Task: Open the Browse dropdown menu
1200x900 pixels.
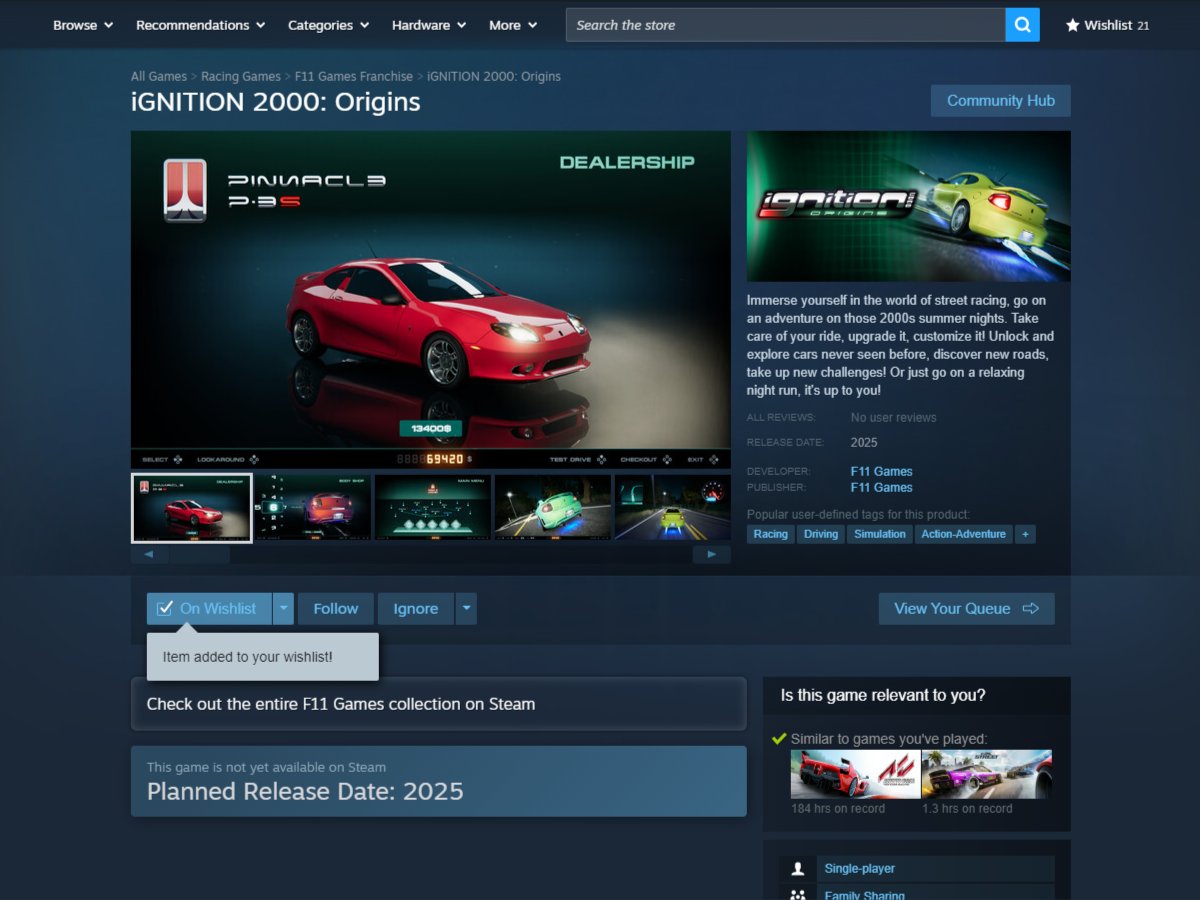Action: coord(83,25)
